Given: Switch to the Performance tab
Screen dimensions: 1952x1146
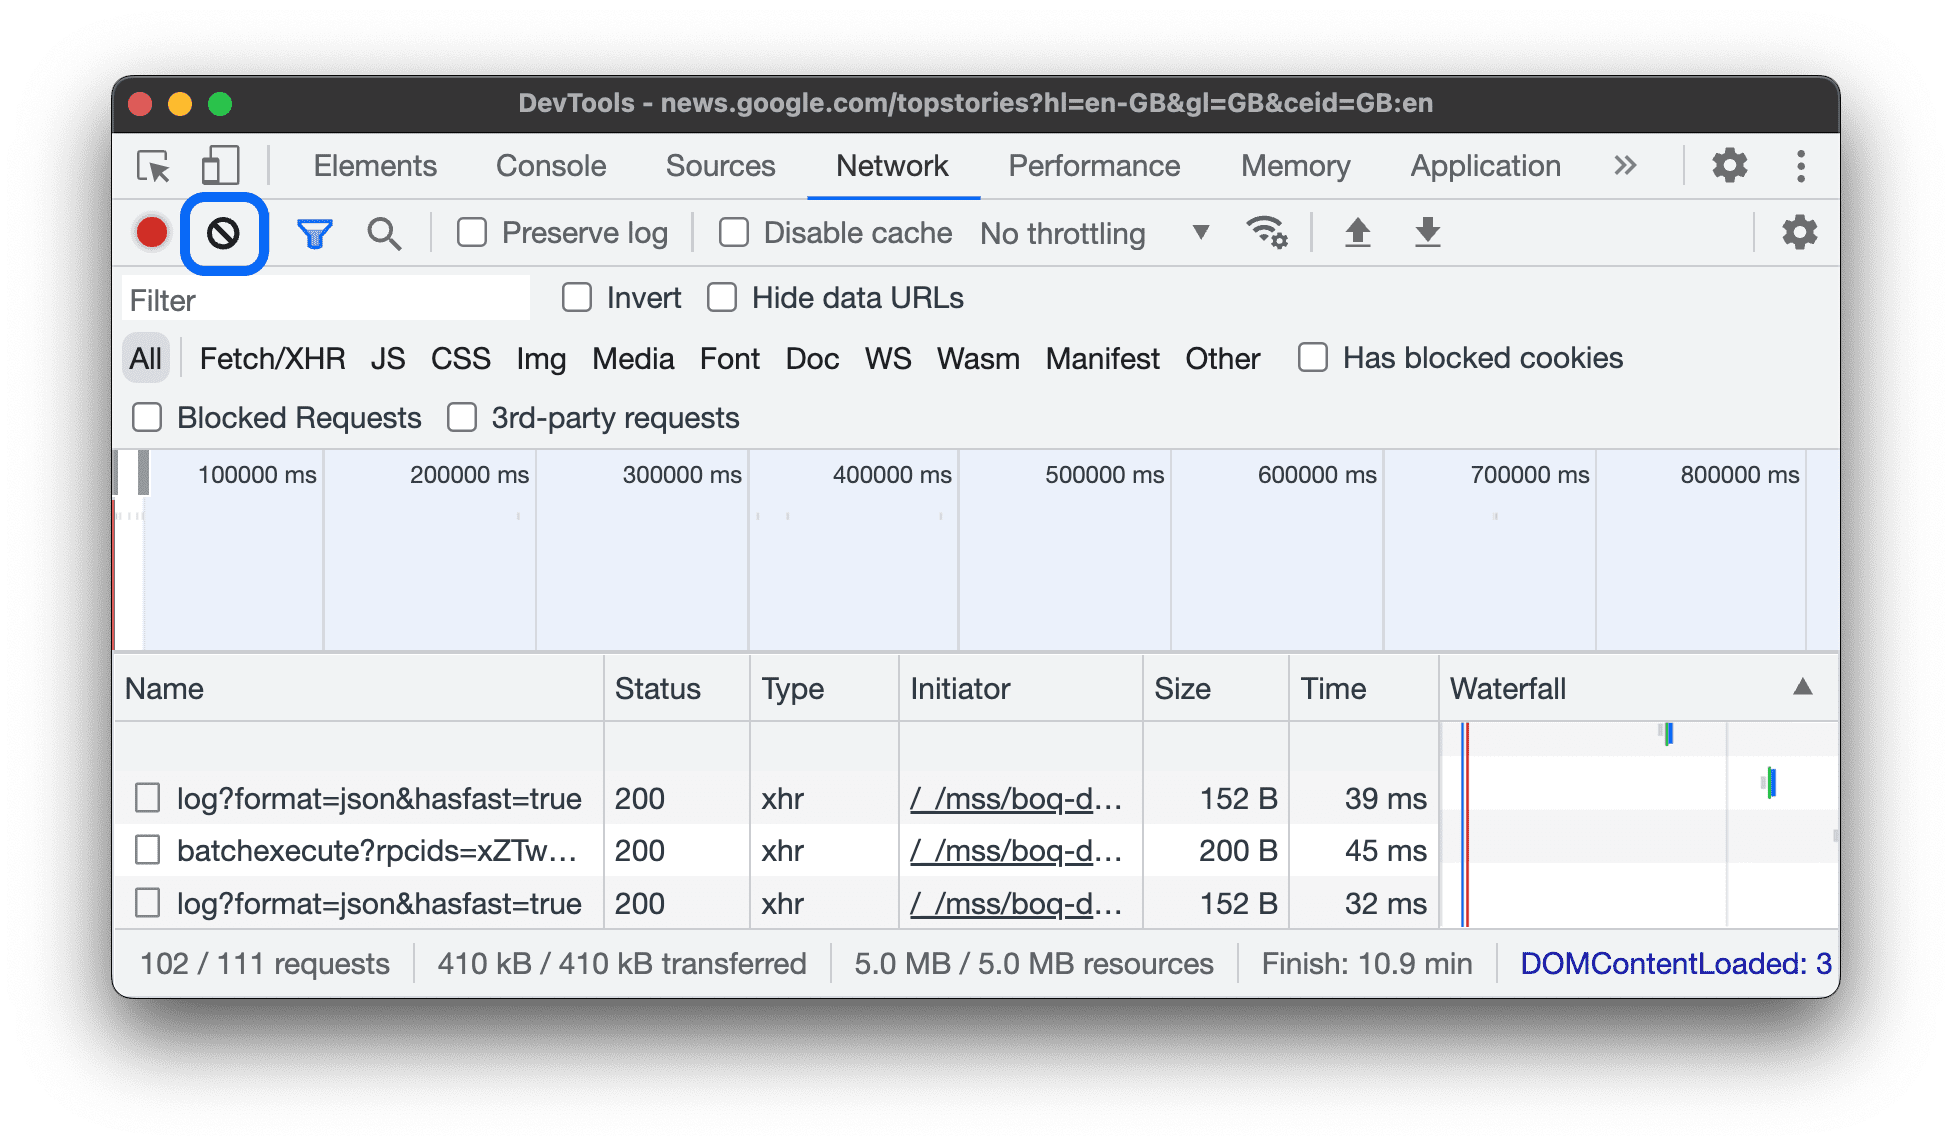Looking at the screenshot, I should pos(1093,164).
